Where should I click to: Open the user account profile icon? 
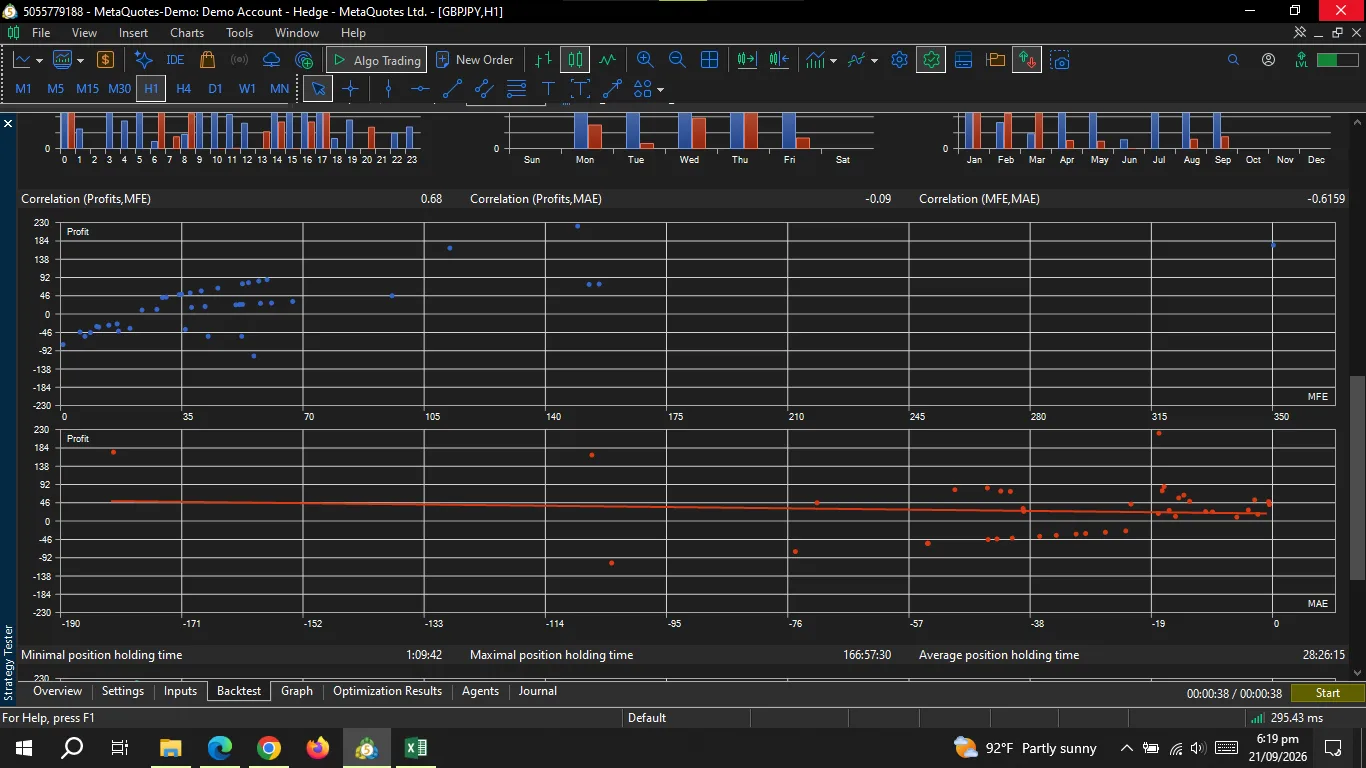(1268, 60)
